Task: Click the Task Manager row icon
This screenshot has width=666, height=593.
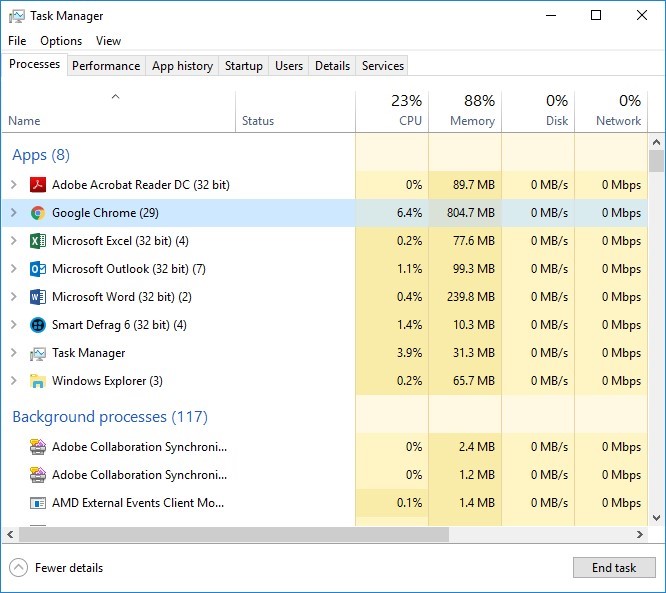Action: [38, 353]
